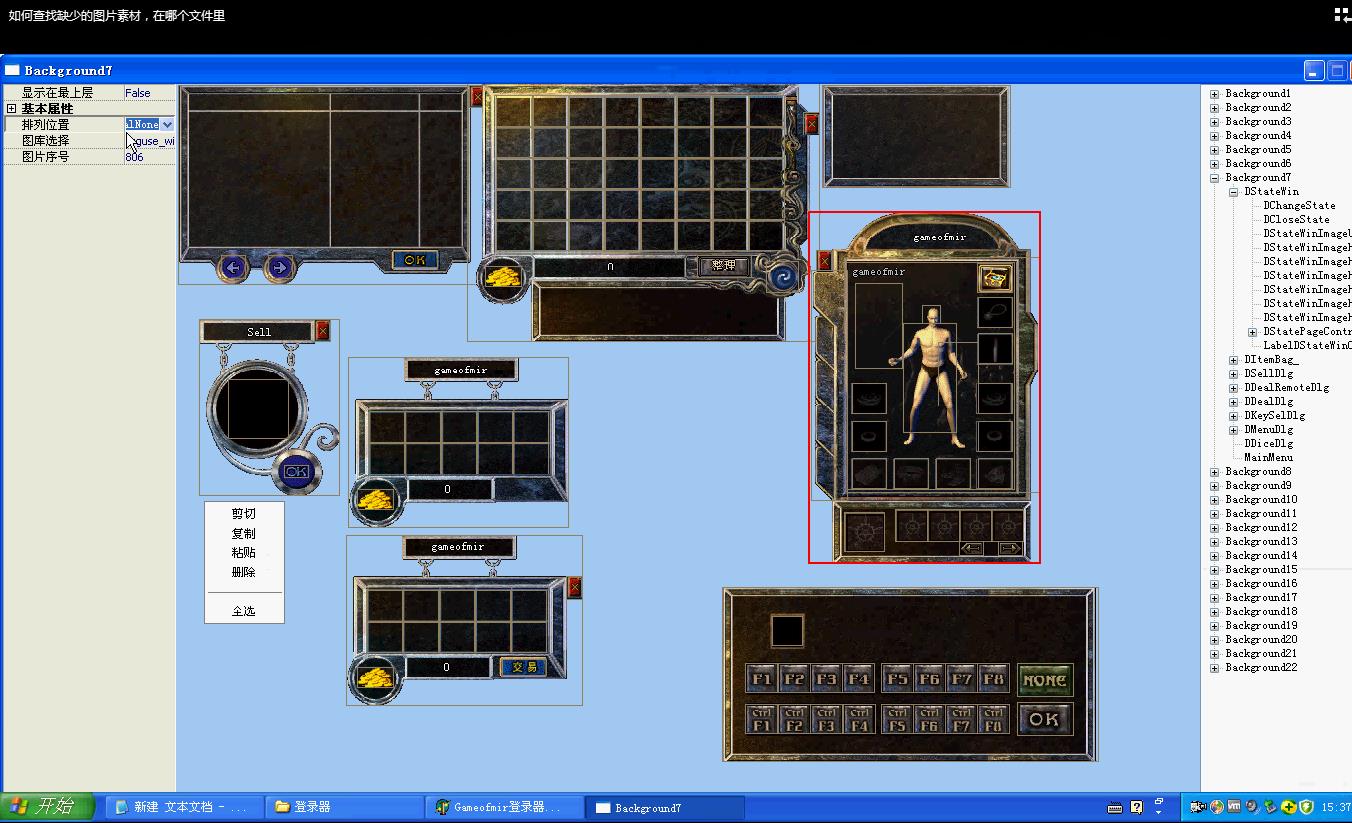Click the 整理 button in bag window
The image size is (1352, 823).
(x=723, y=265)
